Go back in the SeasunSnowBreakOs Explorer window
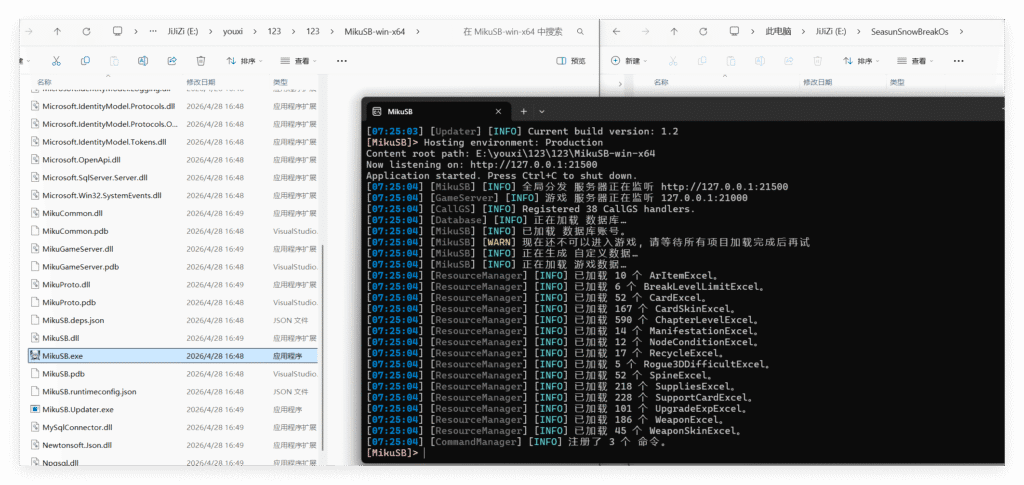 (616, 31)
